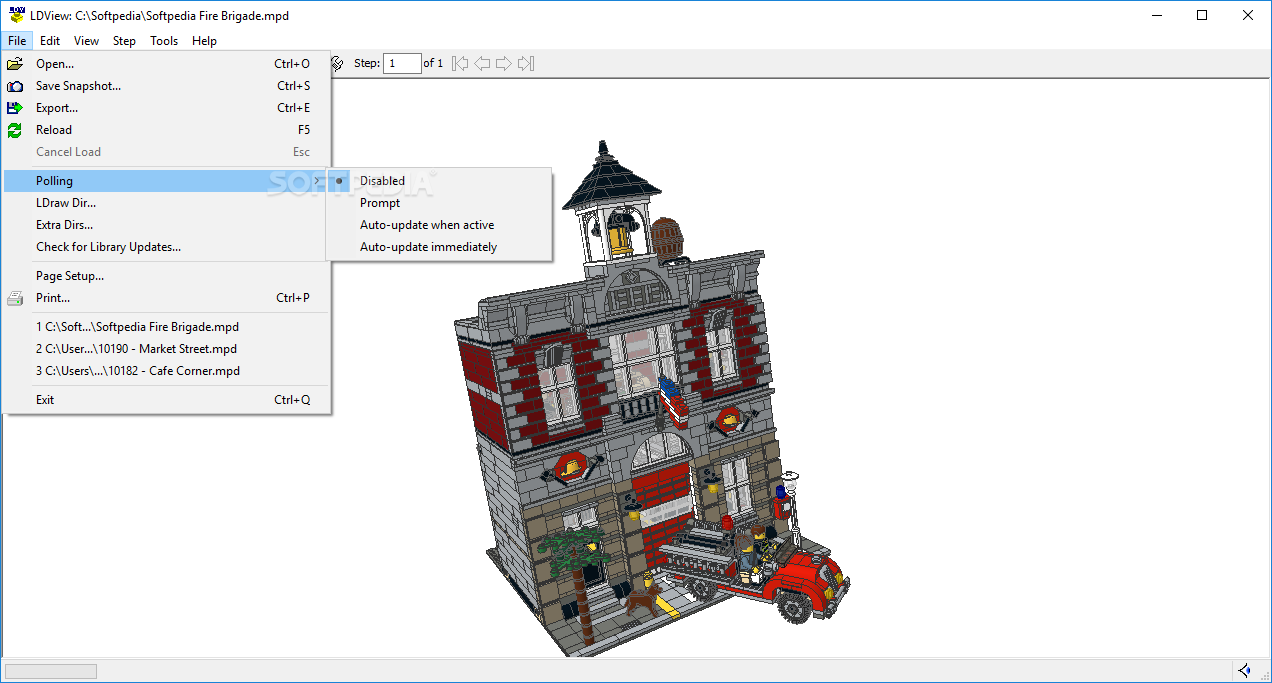The width and height of the screenshot is (1272, 683).
Task: Select the Disabled polling option
Action: [439, 181]
